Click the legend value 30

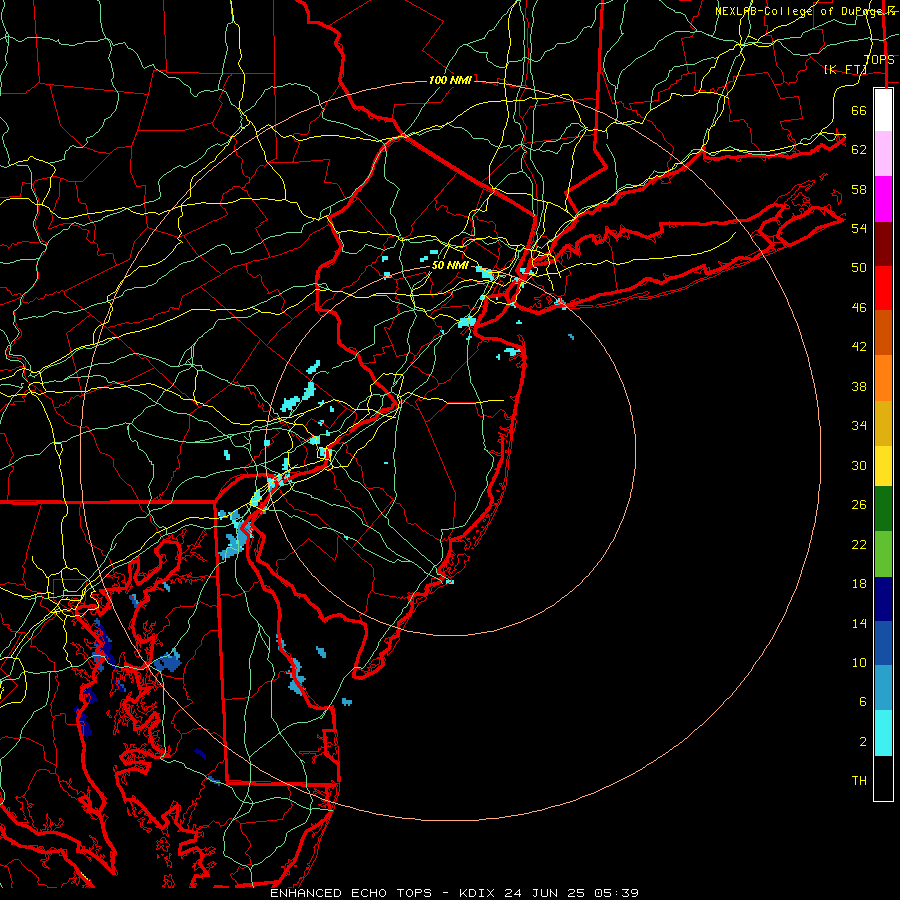pyautogui.click(x=859, y=465)
